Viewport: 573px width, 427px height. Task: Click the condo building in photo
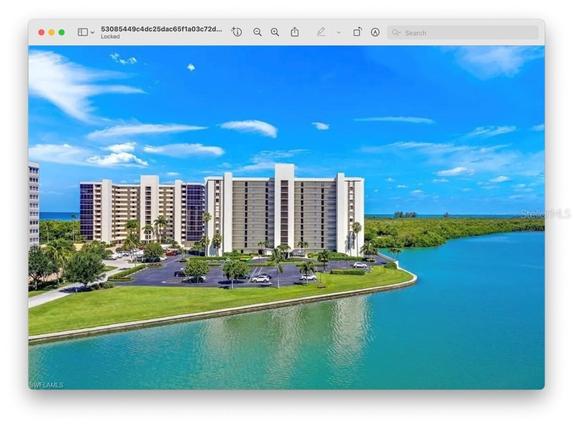[x=222, y=210]
